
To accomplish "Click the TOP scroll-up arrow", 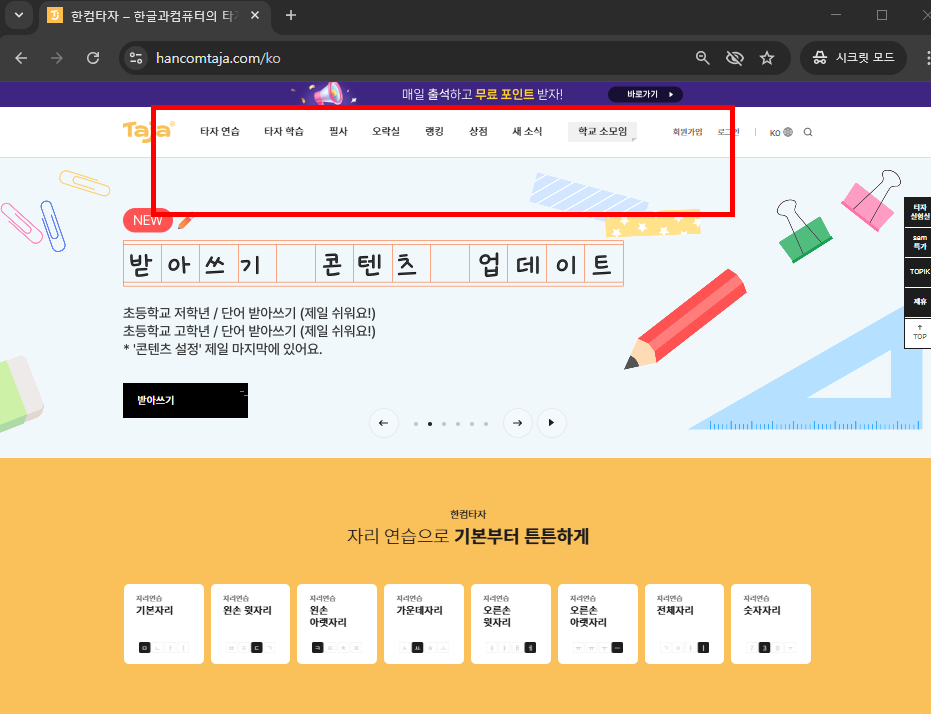I will click(x=917, y=331).
